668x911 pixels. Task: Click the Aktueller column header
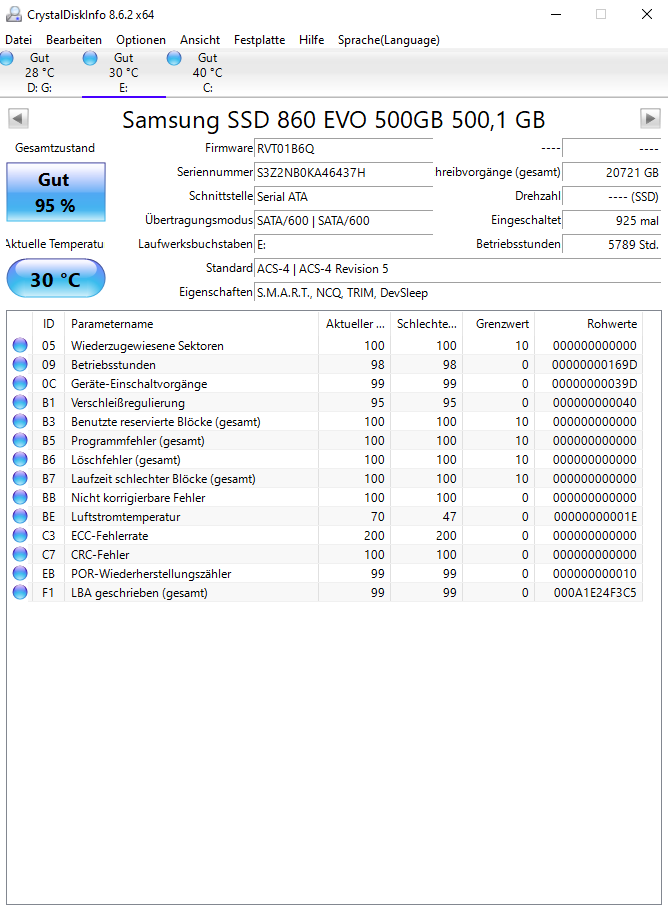[x=354, y=324]
